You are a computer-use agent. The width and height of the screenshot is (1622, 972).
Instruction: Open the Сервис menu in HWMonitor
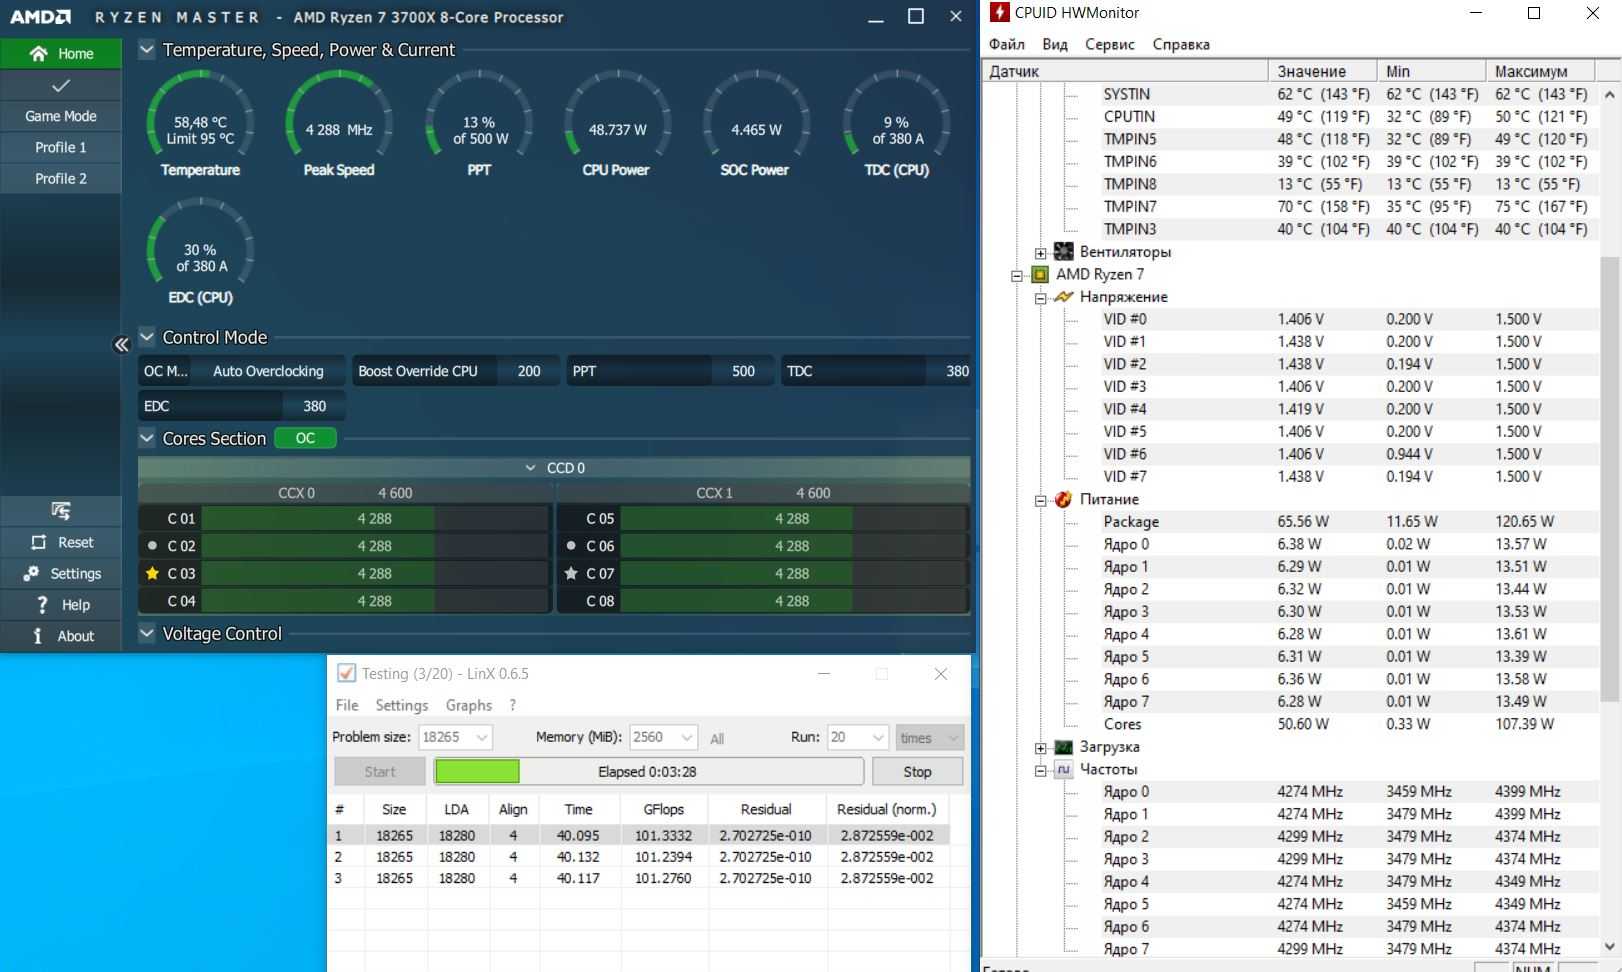(x=1109, y=44)
